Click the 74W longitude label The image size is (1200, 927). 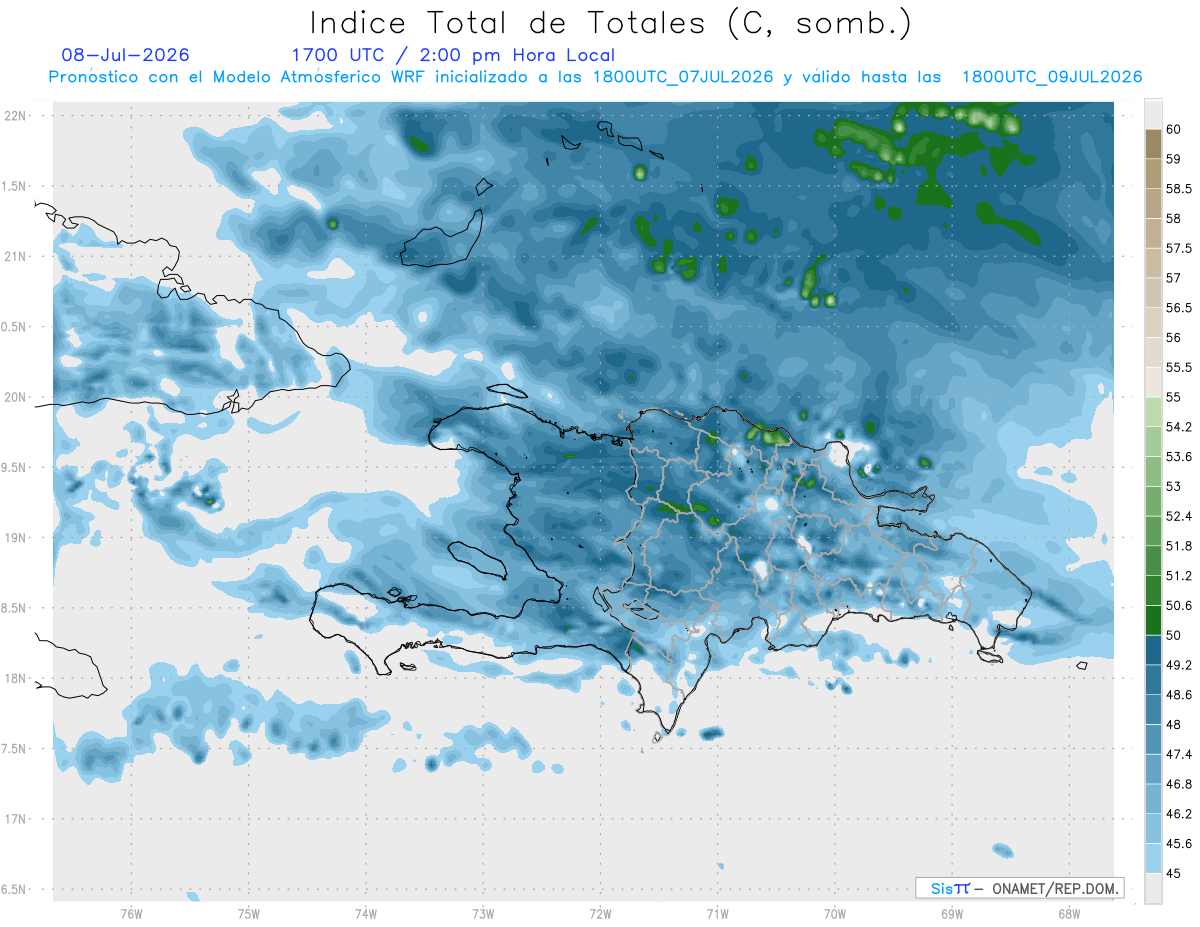point(365,912)
